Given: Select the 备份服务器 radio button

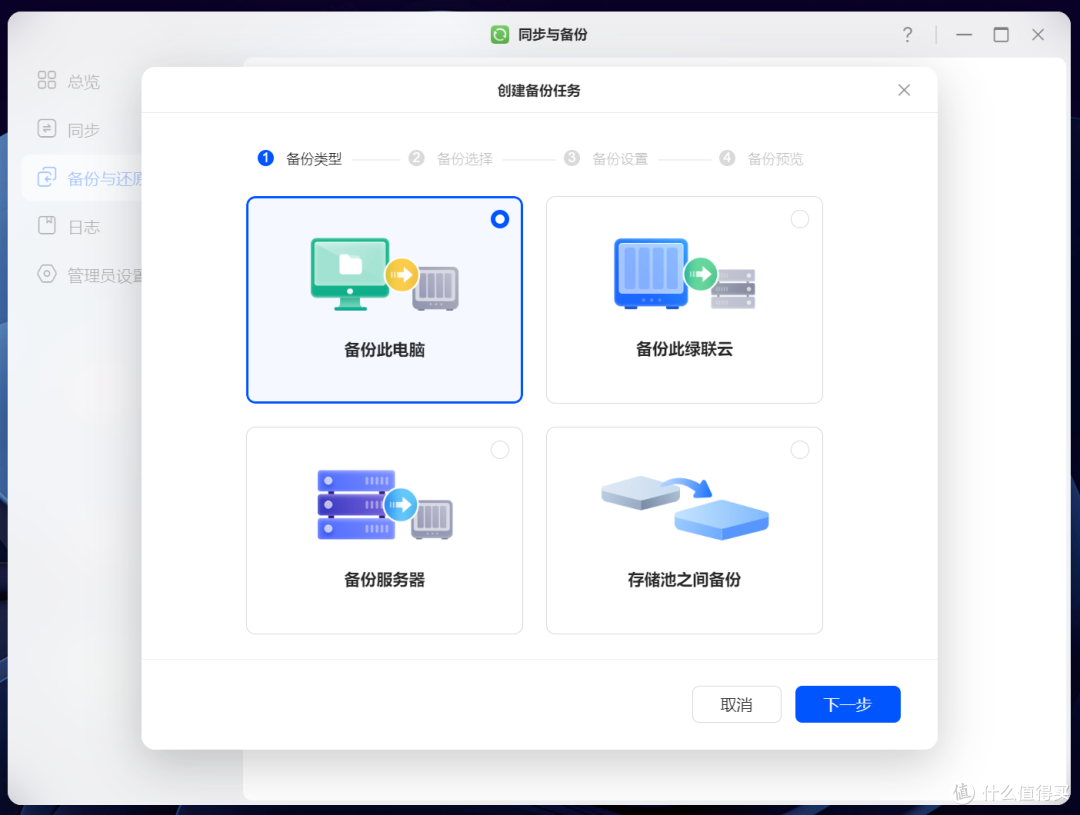Looking at the screenshot, I should 500,450.
